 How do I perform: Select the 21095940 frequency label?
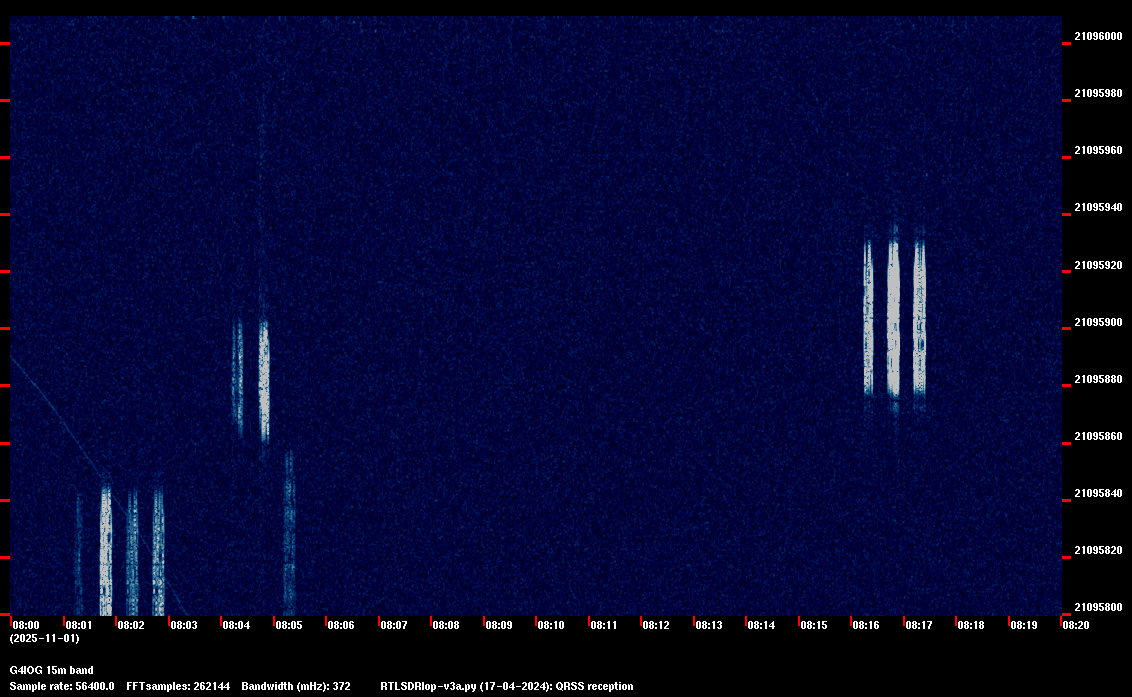pyautogui.click(x=1099, y=207)
